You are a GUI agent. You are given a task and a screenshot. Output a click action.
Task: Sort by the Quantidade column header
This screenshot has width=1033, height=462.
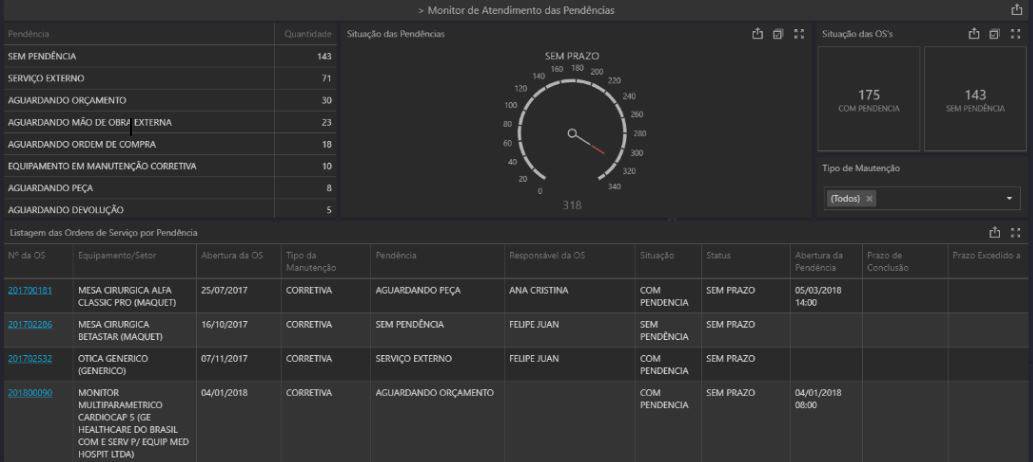tap(307, 35)
